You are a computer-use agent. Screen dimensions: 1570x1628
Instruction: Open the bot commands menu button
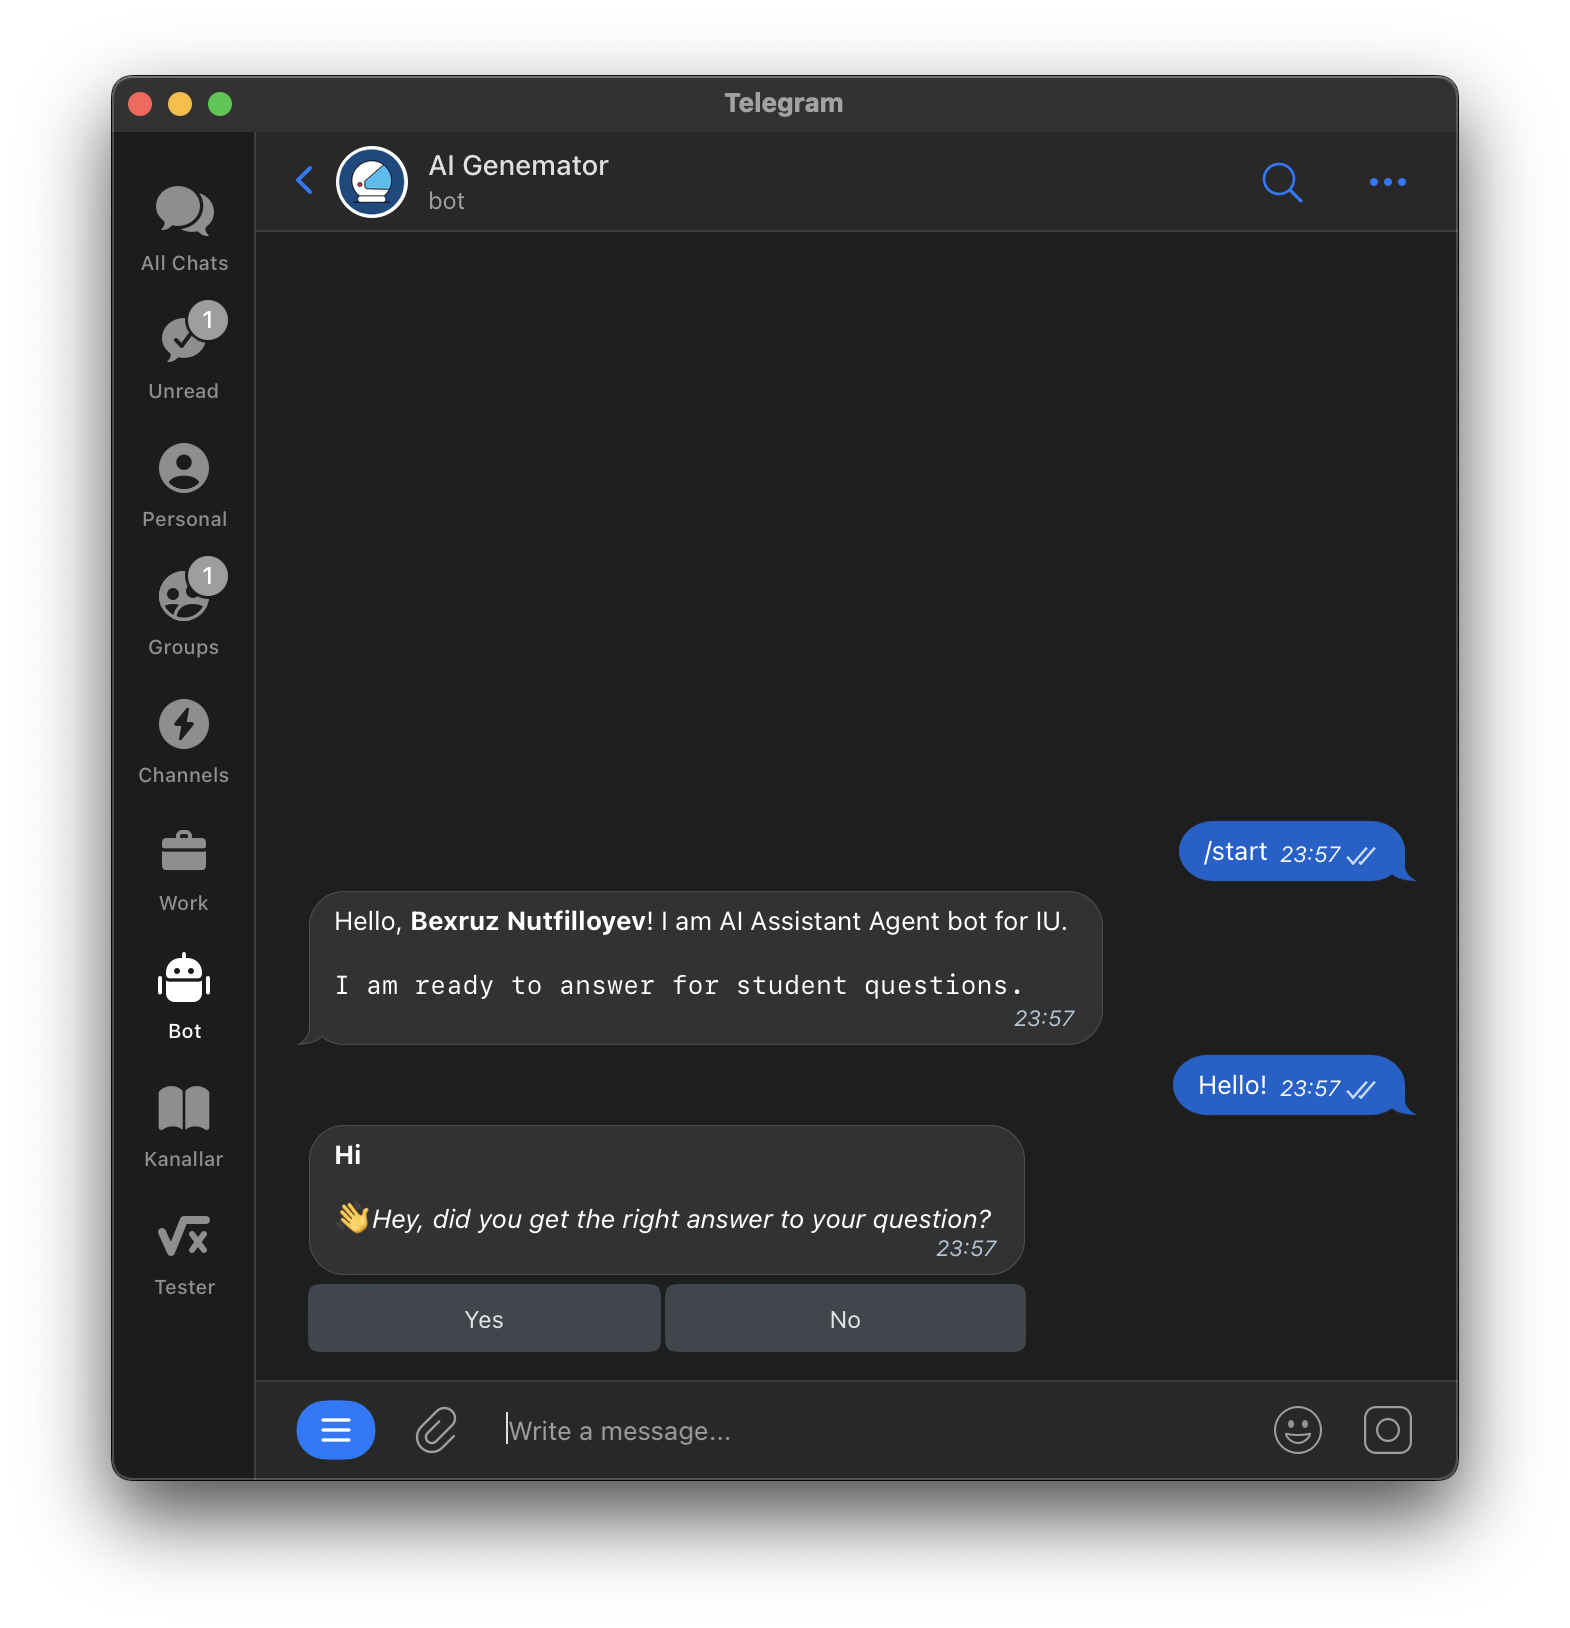pyautogui.click(x=336, y=1430)
